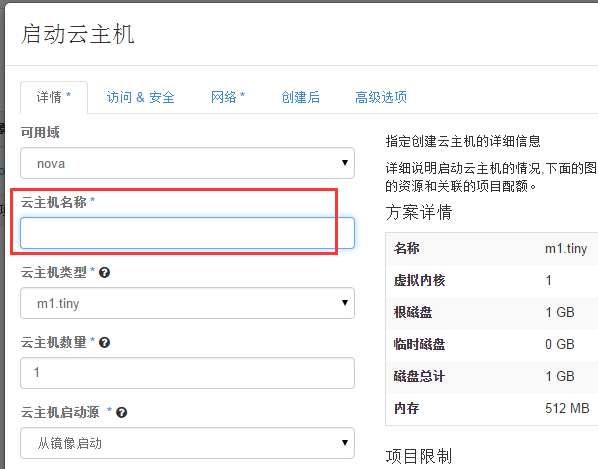Click dropdown arrow of the nova selector
This screenshot has height=469, width=598.
(345, 163)
